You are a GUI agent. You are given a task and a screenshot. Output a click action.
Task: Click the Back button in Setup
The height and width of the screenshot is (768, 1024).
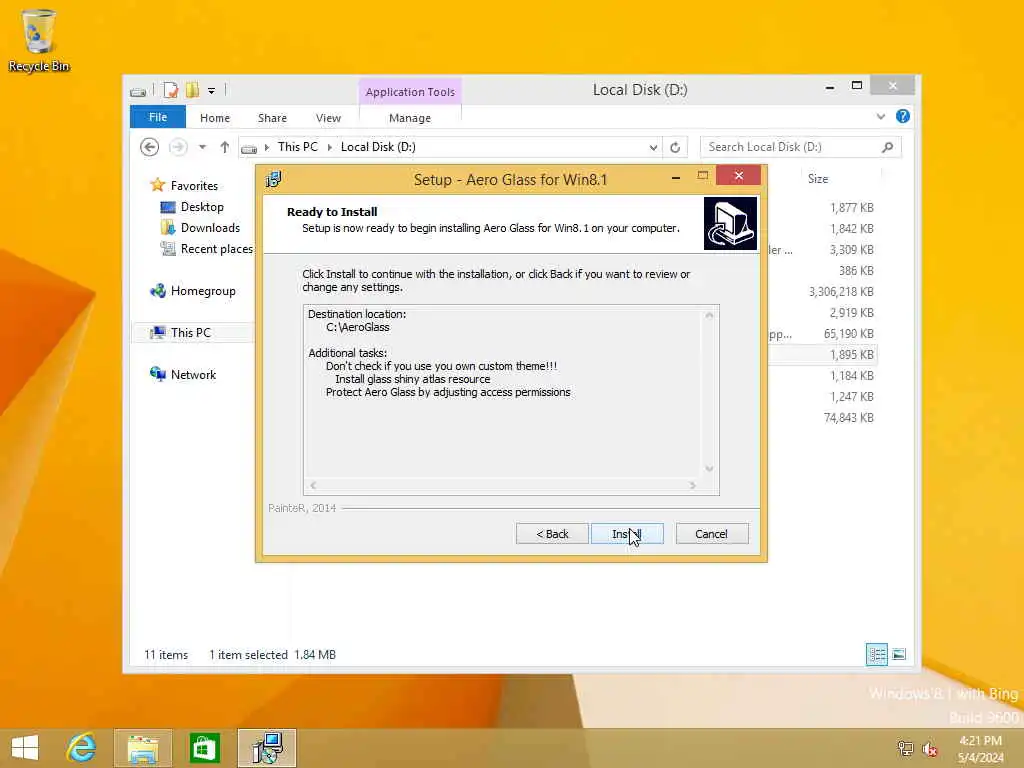coord(552,534)
